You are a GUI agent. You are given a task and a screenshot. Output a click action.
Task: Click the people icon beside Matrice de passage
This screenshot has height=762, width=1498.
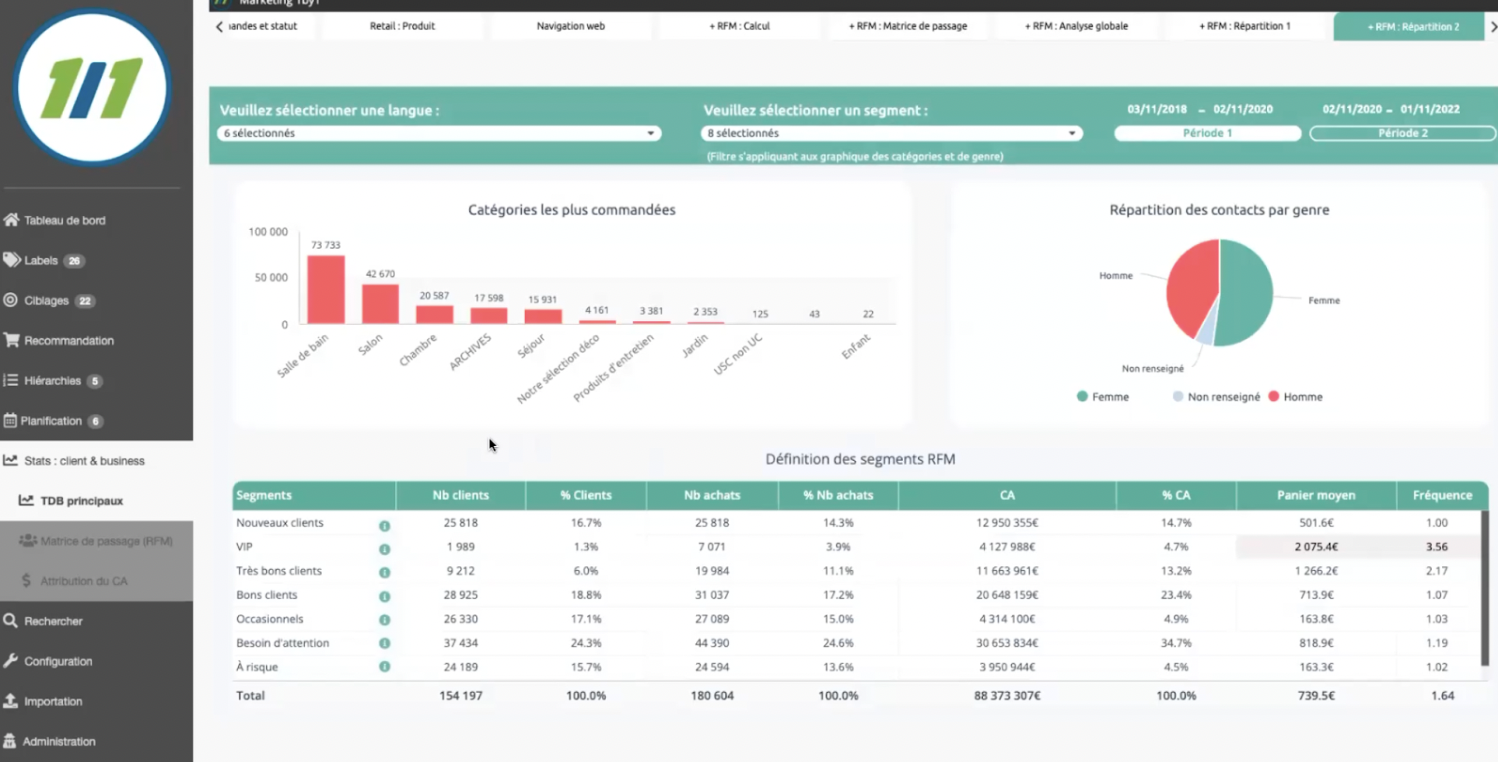tap(27, 540)
